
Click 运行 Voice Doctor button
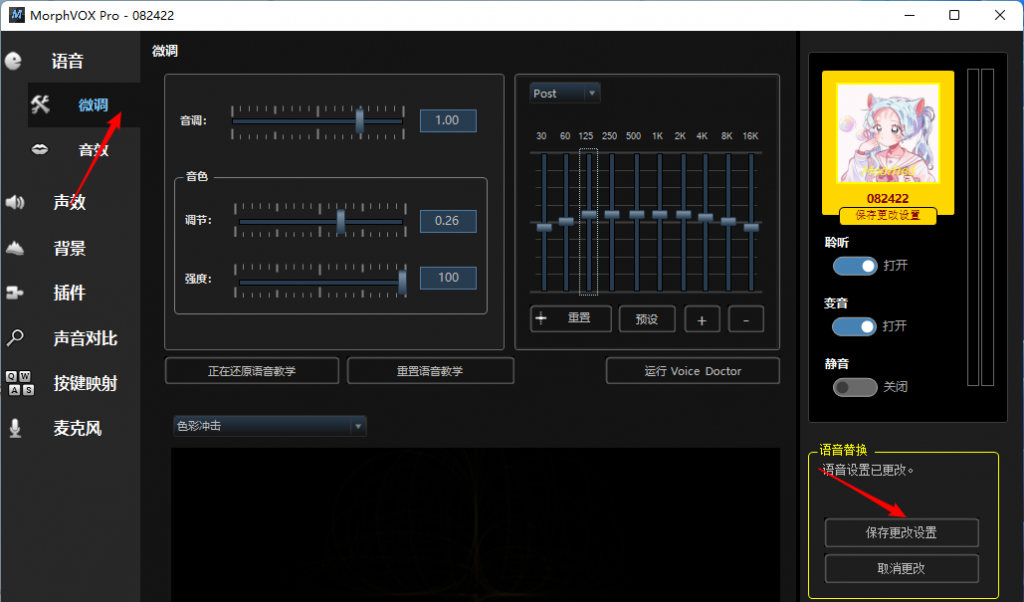pyautogui.click(x=692, y=370)
